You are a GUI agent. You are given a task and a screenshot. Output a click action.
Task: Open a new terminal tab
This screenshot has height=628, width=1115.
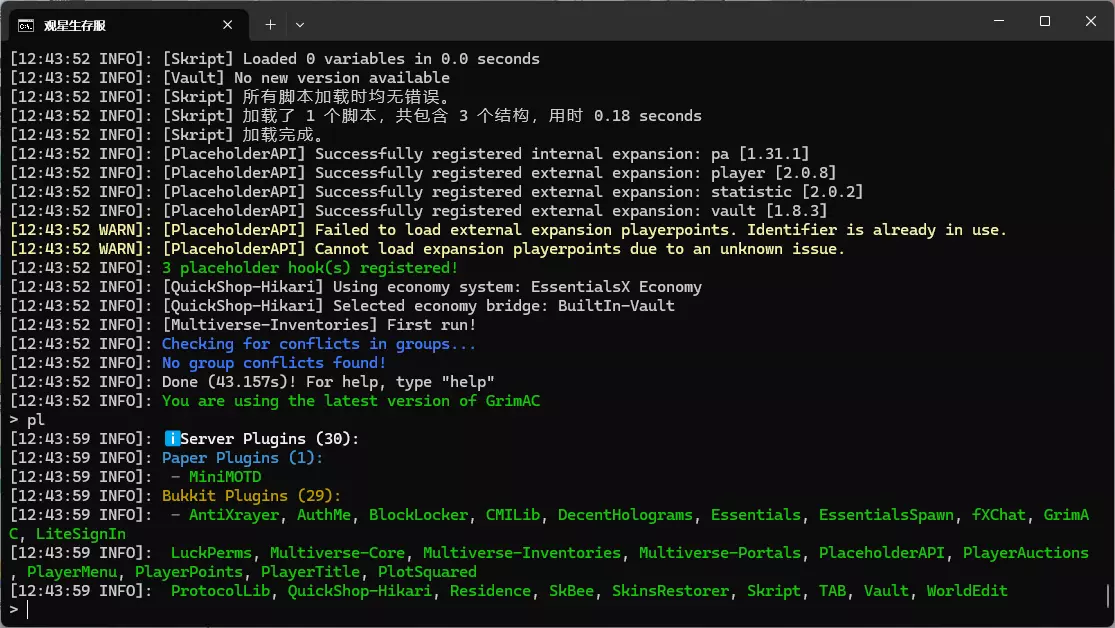tap(270, 25)
